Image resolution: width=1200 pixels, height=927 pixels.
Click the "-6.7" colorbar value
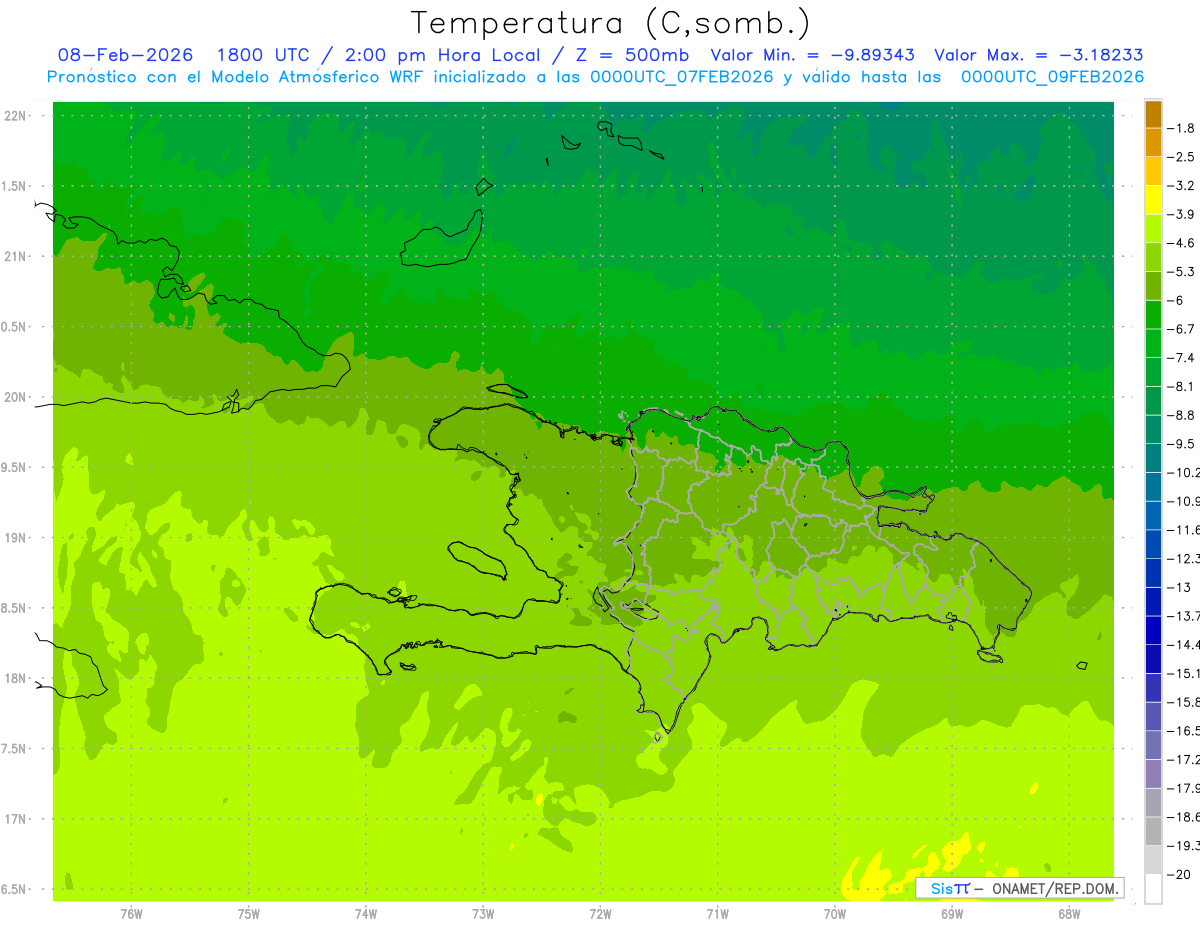(1181, 329)
